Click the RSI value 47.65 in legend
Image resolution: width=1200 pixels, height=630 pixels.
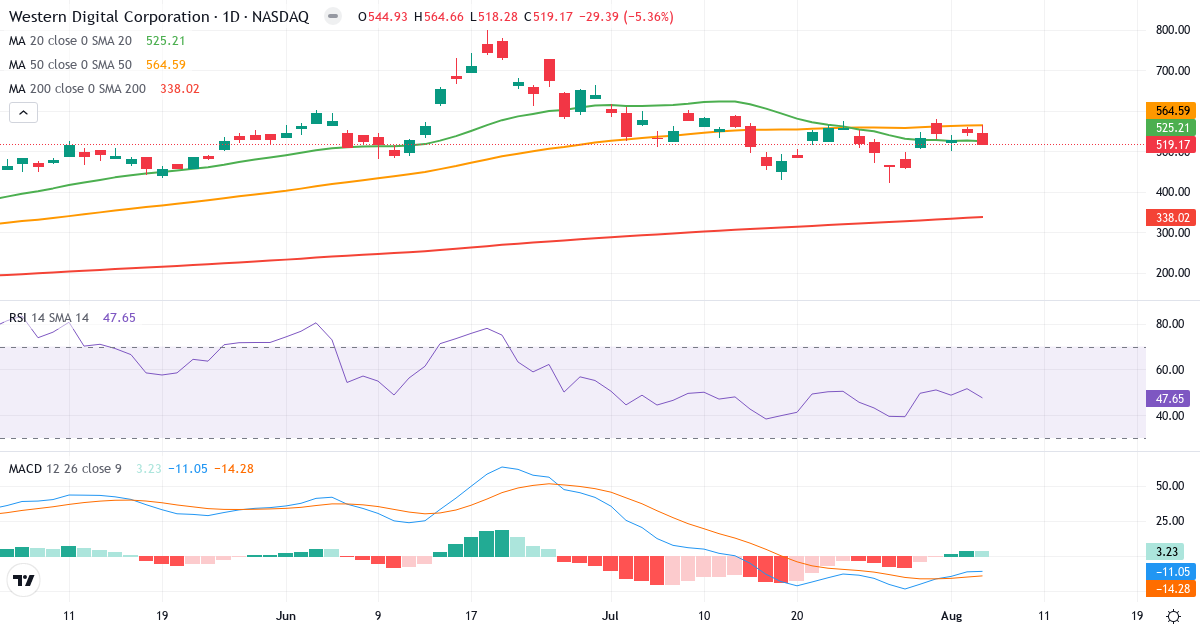pos(118,317)
